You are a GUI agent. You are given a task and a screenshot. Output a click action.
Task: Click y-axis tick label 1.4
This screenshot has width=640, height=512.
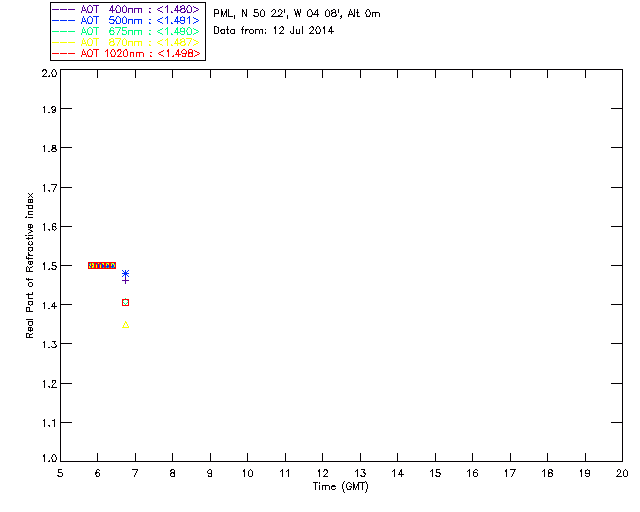click(x=49, y=305)
